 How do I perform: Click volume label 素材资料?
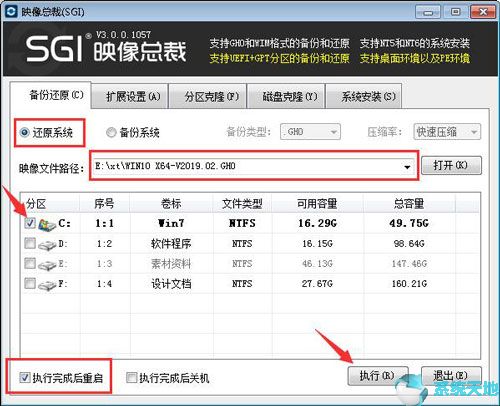171,264
